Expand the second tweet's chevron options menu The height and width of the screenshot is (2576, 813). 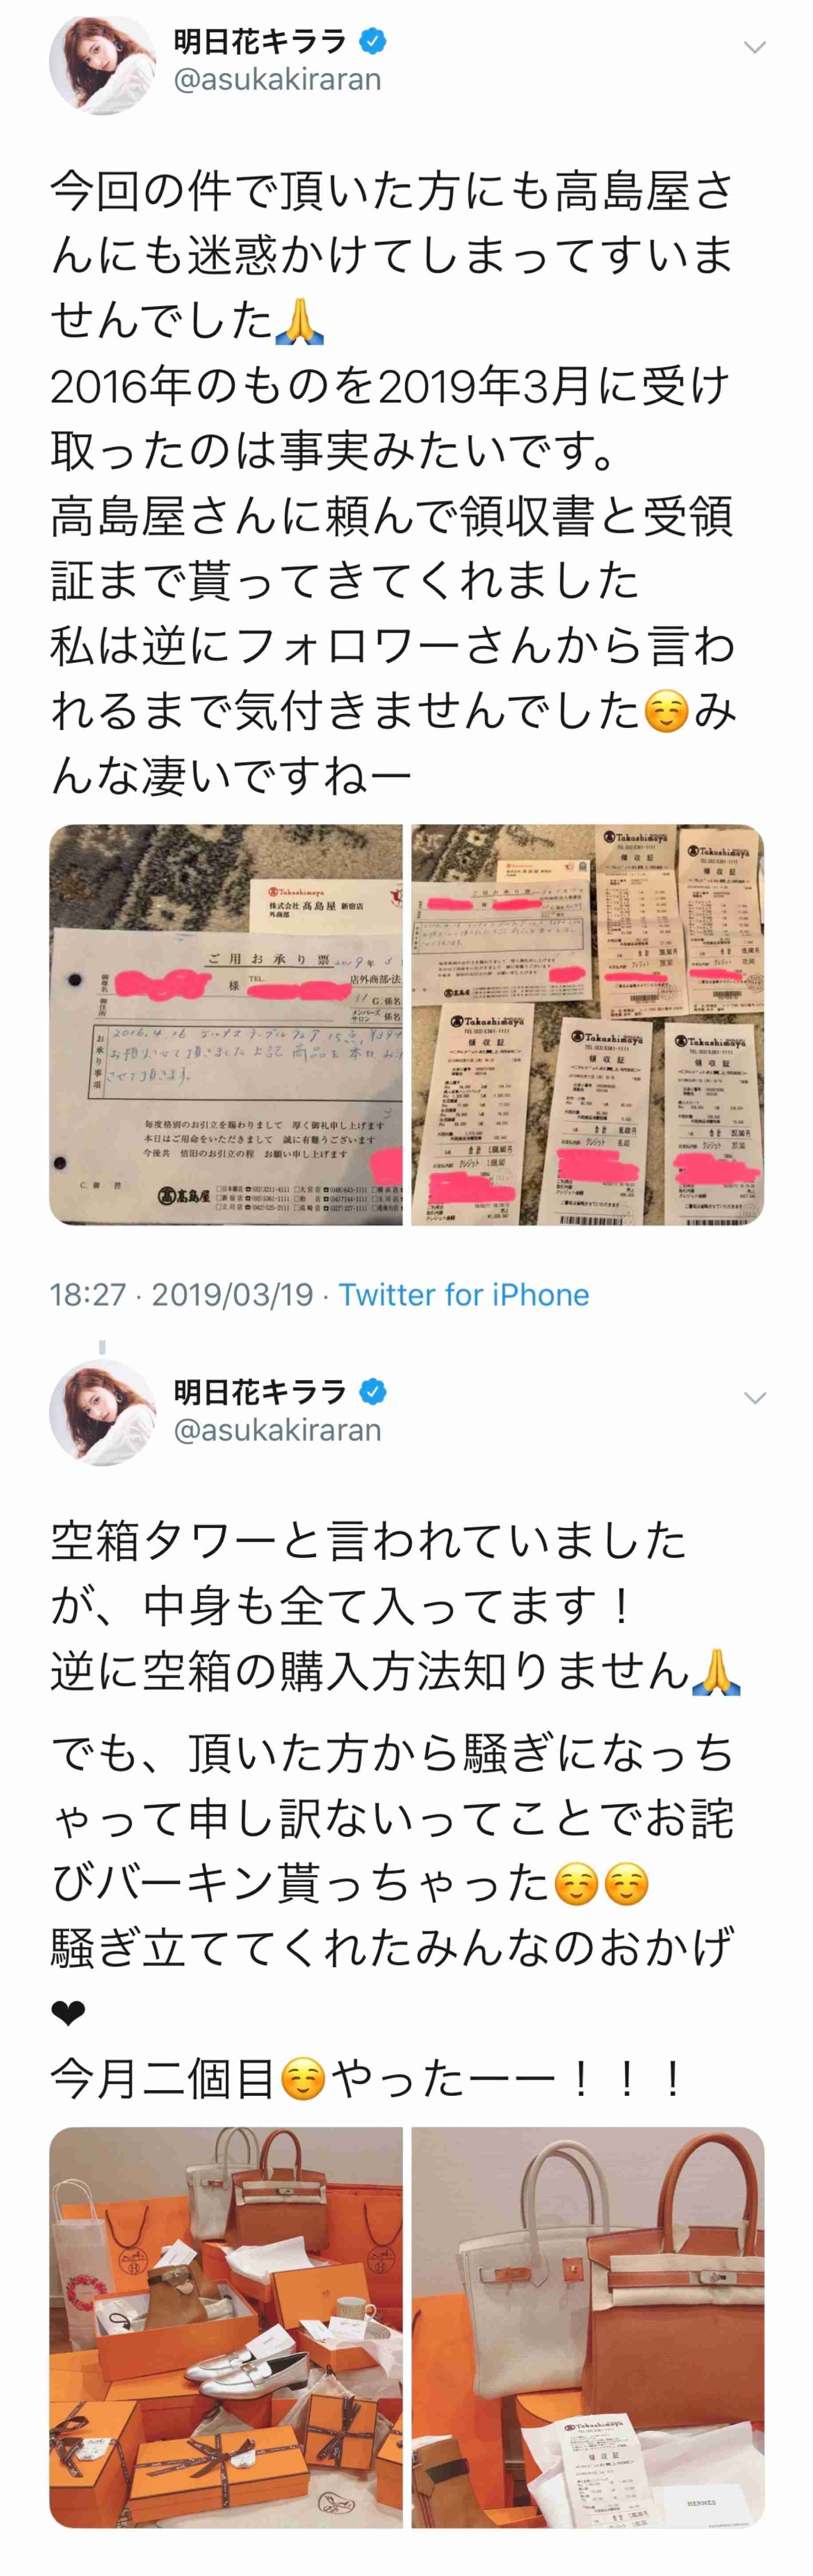click(755, 1397)
